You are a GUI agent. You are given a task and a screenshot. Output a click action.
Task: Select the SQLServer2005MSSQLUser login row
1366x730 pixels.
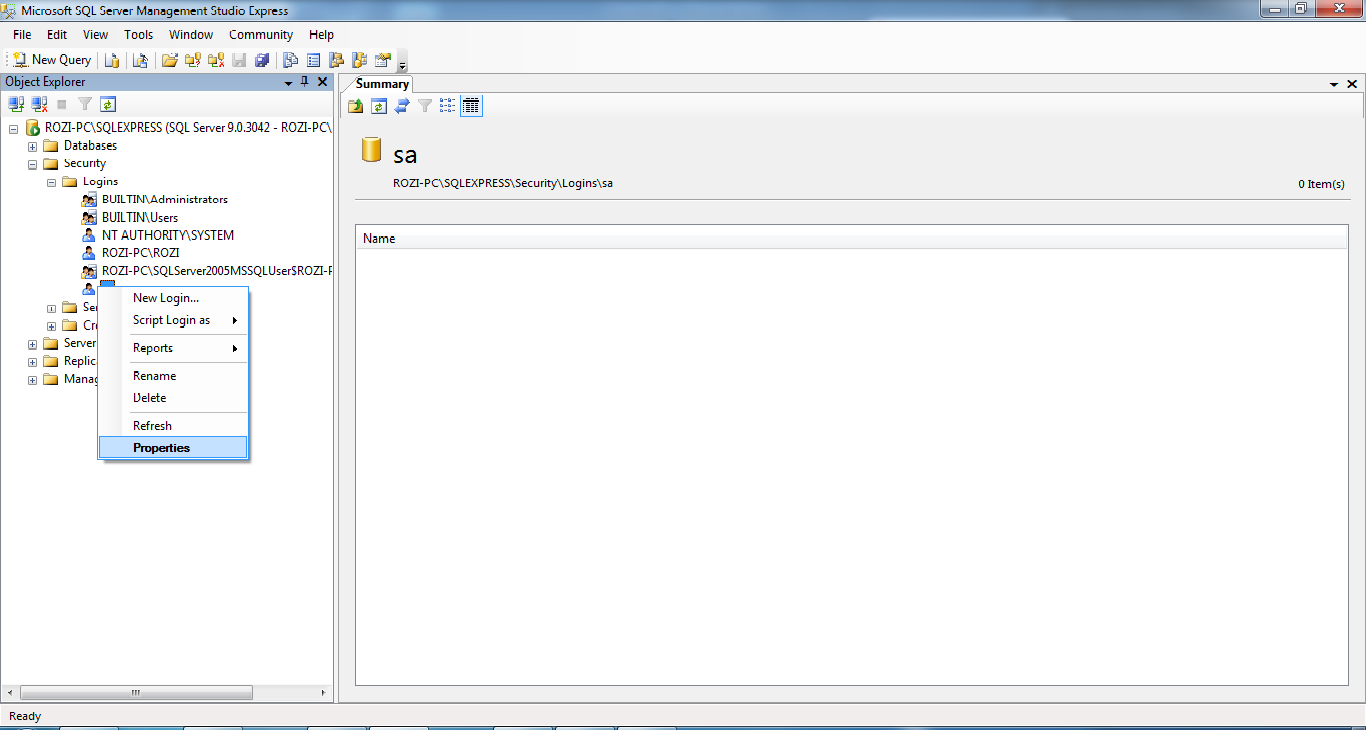(x=216, y=272)
